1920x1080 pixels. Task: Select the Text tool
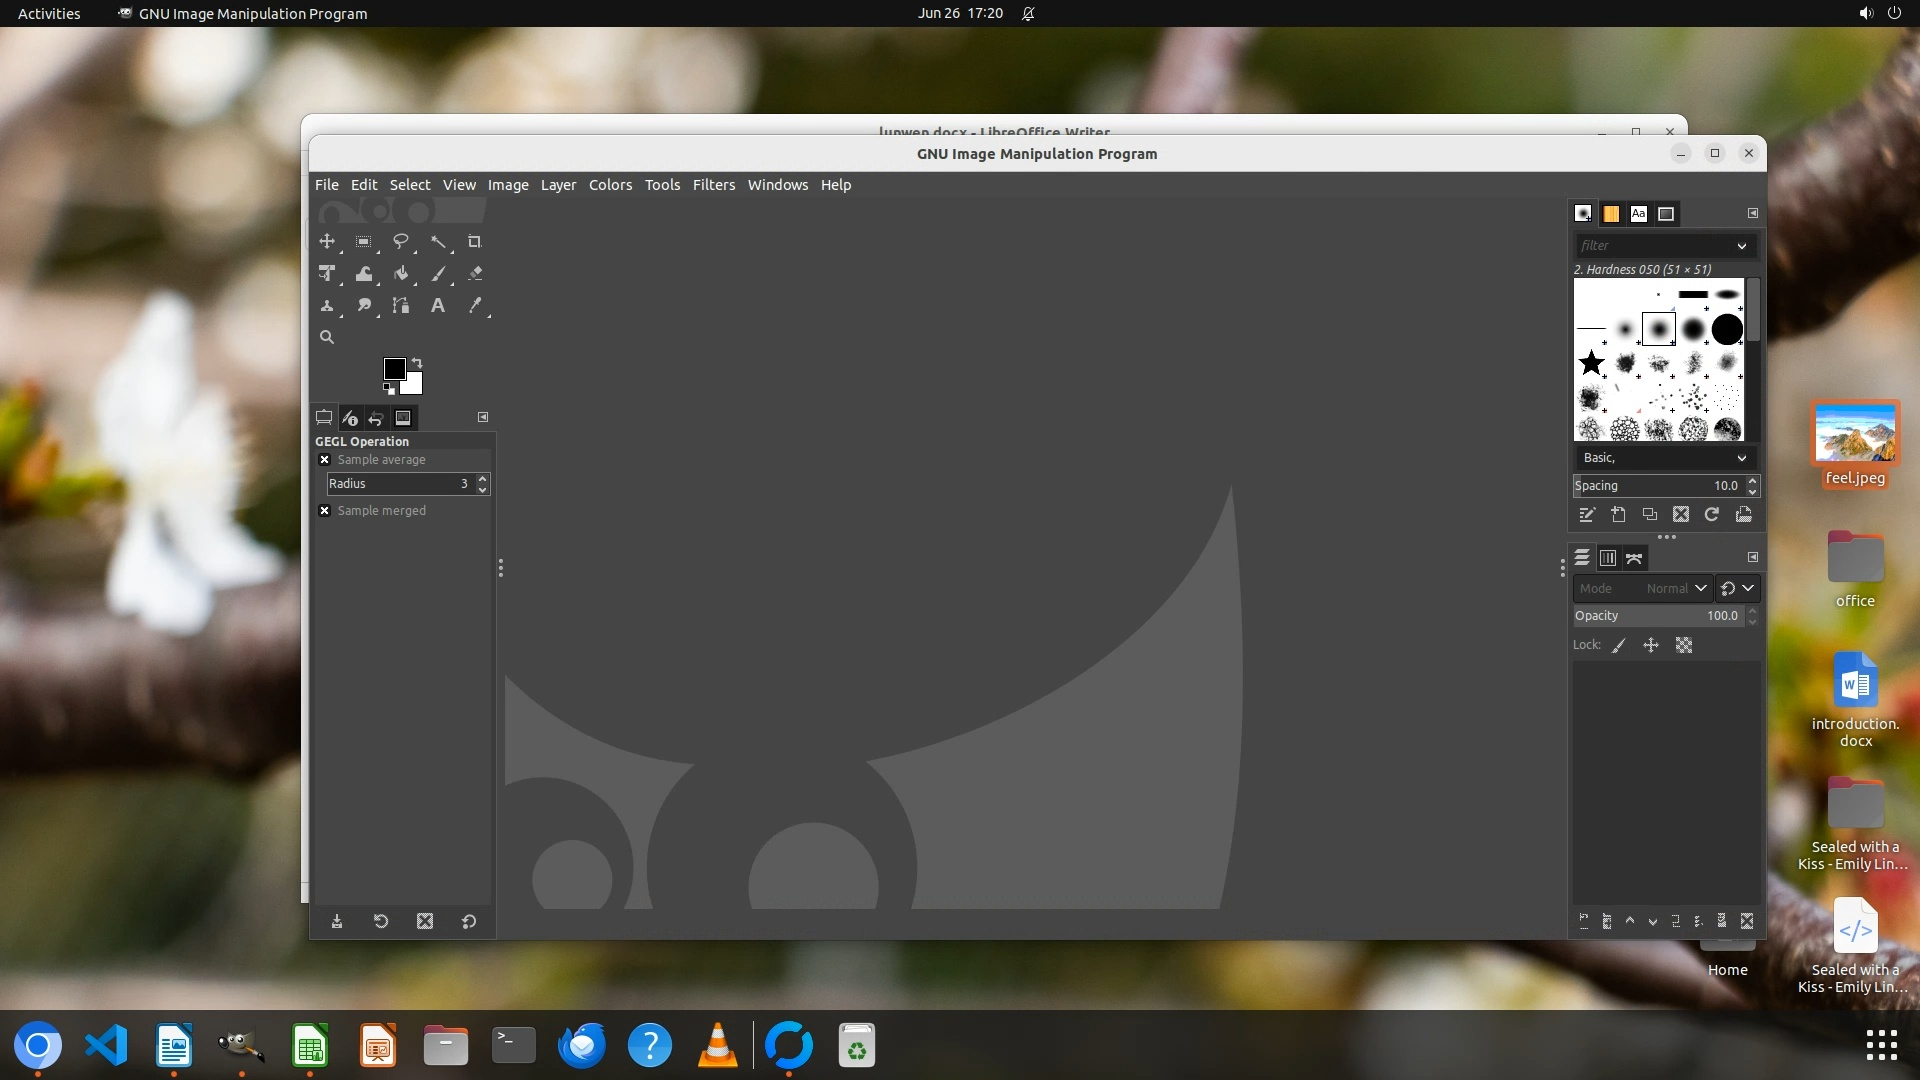click(437, 305)
